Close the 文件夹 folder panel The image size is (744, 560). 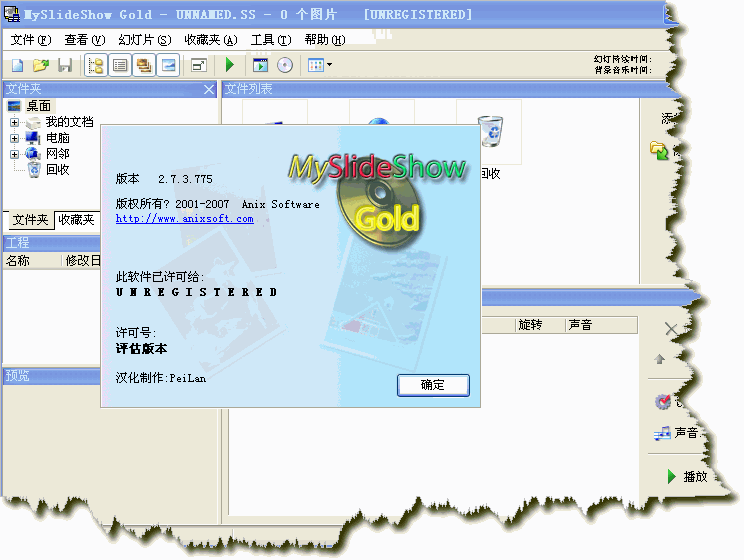(x=209, y=89)
